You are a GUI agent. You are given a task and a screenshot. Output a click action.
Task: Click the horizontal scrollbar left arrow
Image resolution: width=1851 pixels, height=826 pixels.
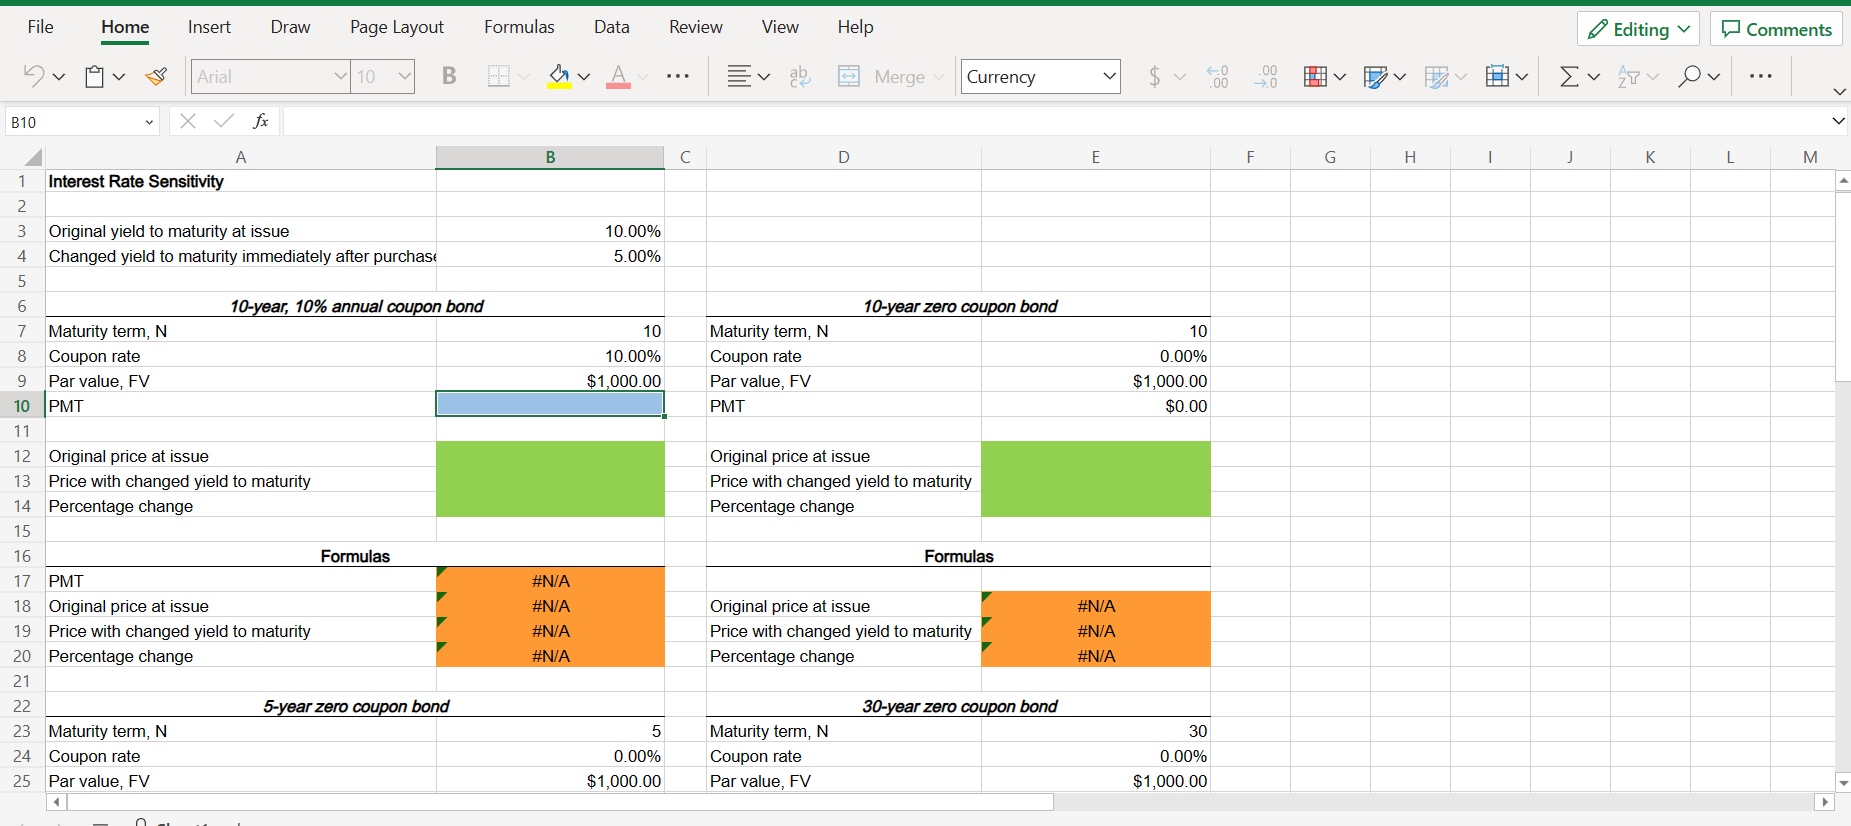tap(57, 802)
